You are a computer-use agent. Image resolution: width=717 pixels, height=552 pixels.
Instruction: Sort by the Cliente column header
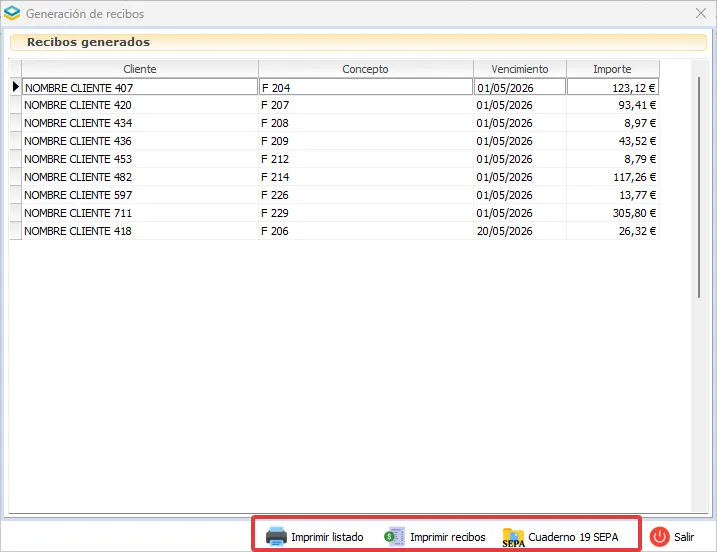pos(140,69)
